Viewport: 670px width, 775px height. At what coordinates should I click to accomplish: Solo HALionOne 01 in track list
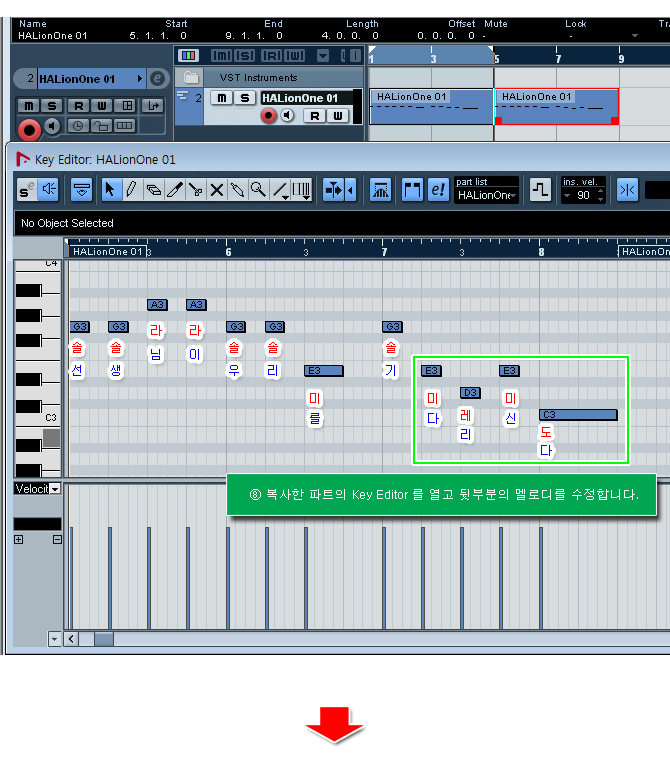(245, 98)
